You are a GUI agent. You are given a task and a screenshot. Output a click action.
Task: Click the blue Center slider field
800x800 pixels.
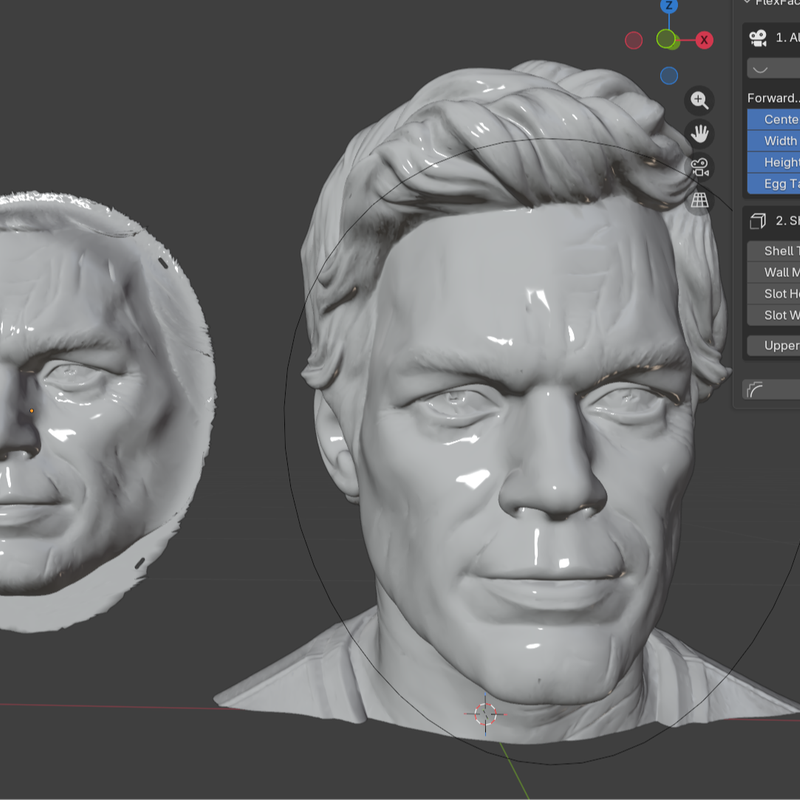(x=773, y=119)
